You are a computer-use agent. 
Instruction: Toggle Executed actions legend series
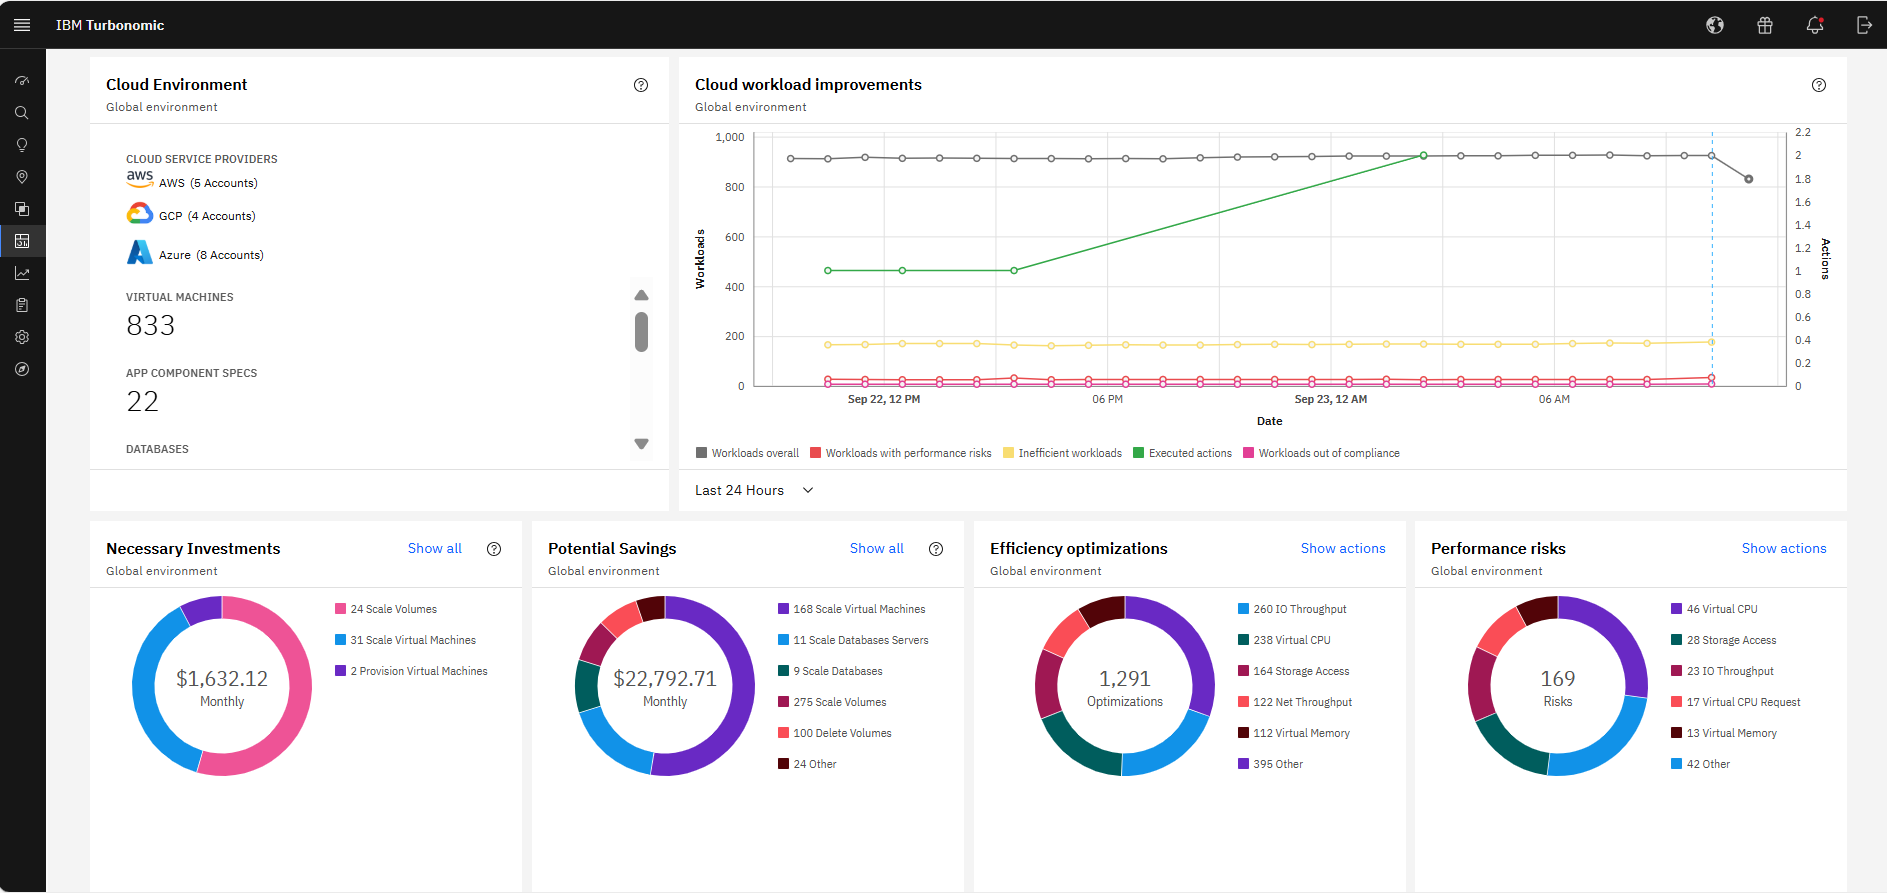tap(1182, 453)
